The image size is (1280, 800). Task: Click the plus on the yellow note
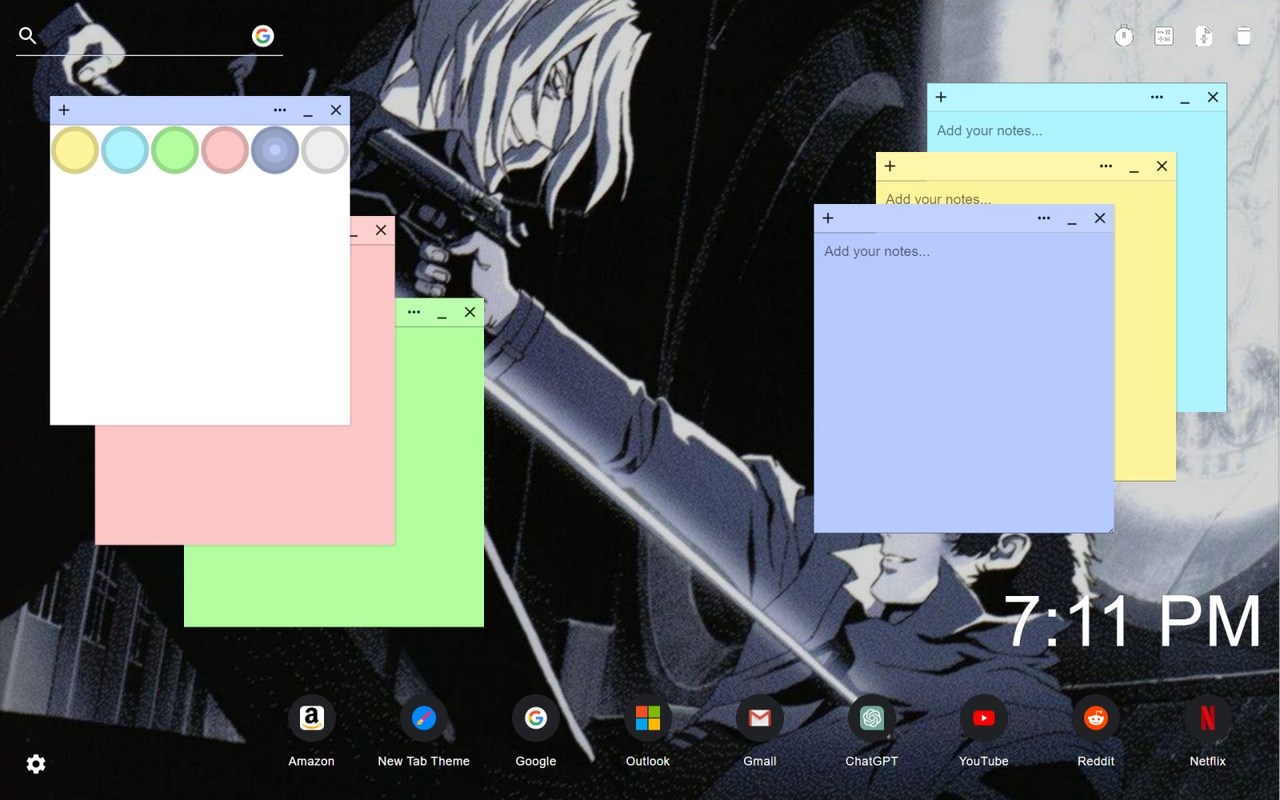click(890, 166)
